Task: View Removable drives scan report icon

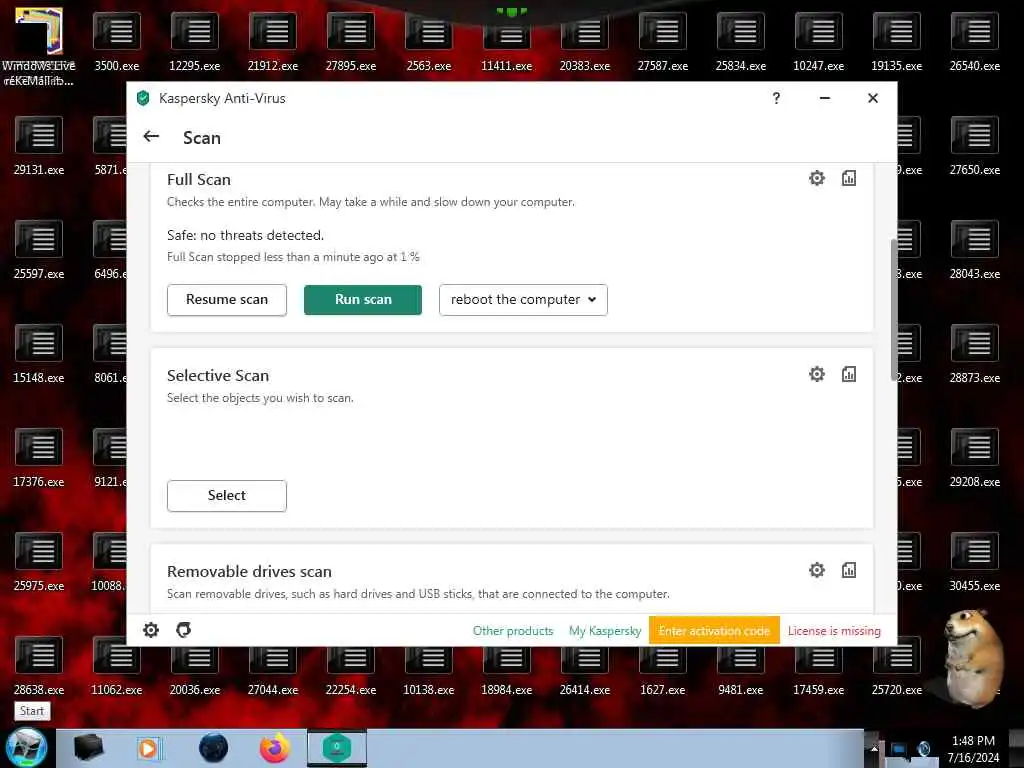Action: pyautogui.click(x=848, y=570)
